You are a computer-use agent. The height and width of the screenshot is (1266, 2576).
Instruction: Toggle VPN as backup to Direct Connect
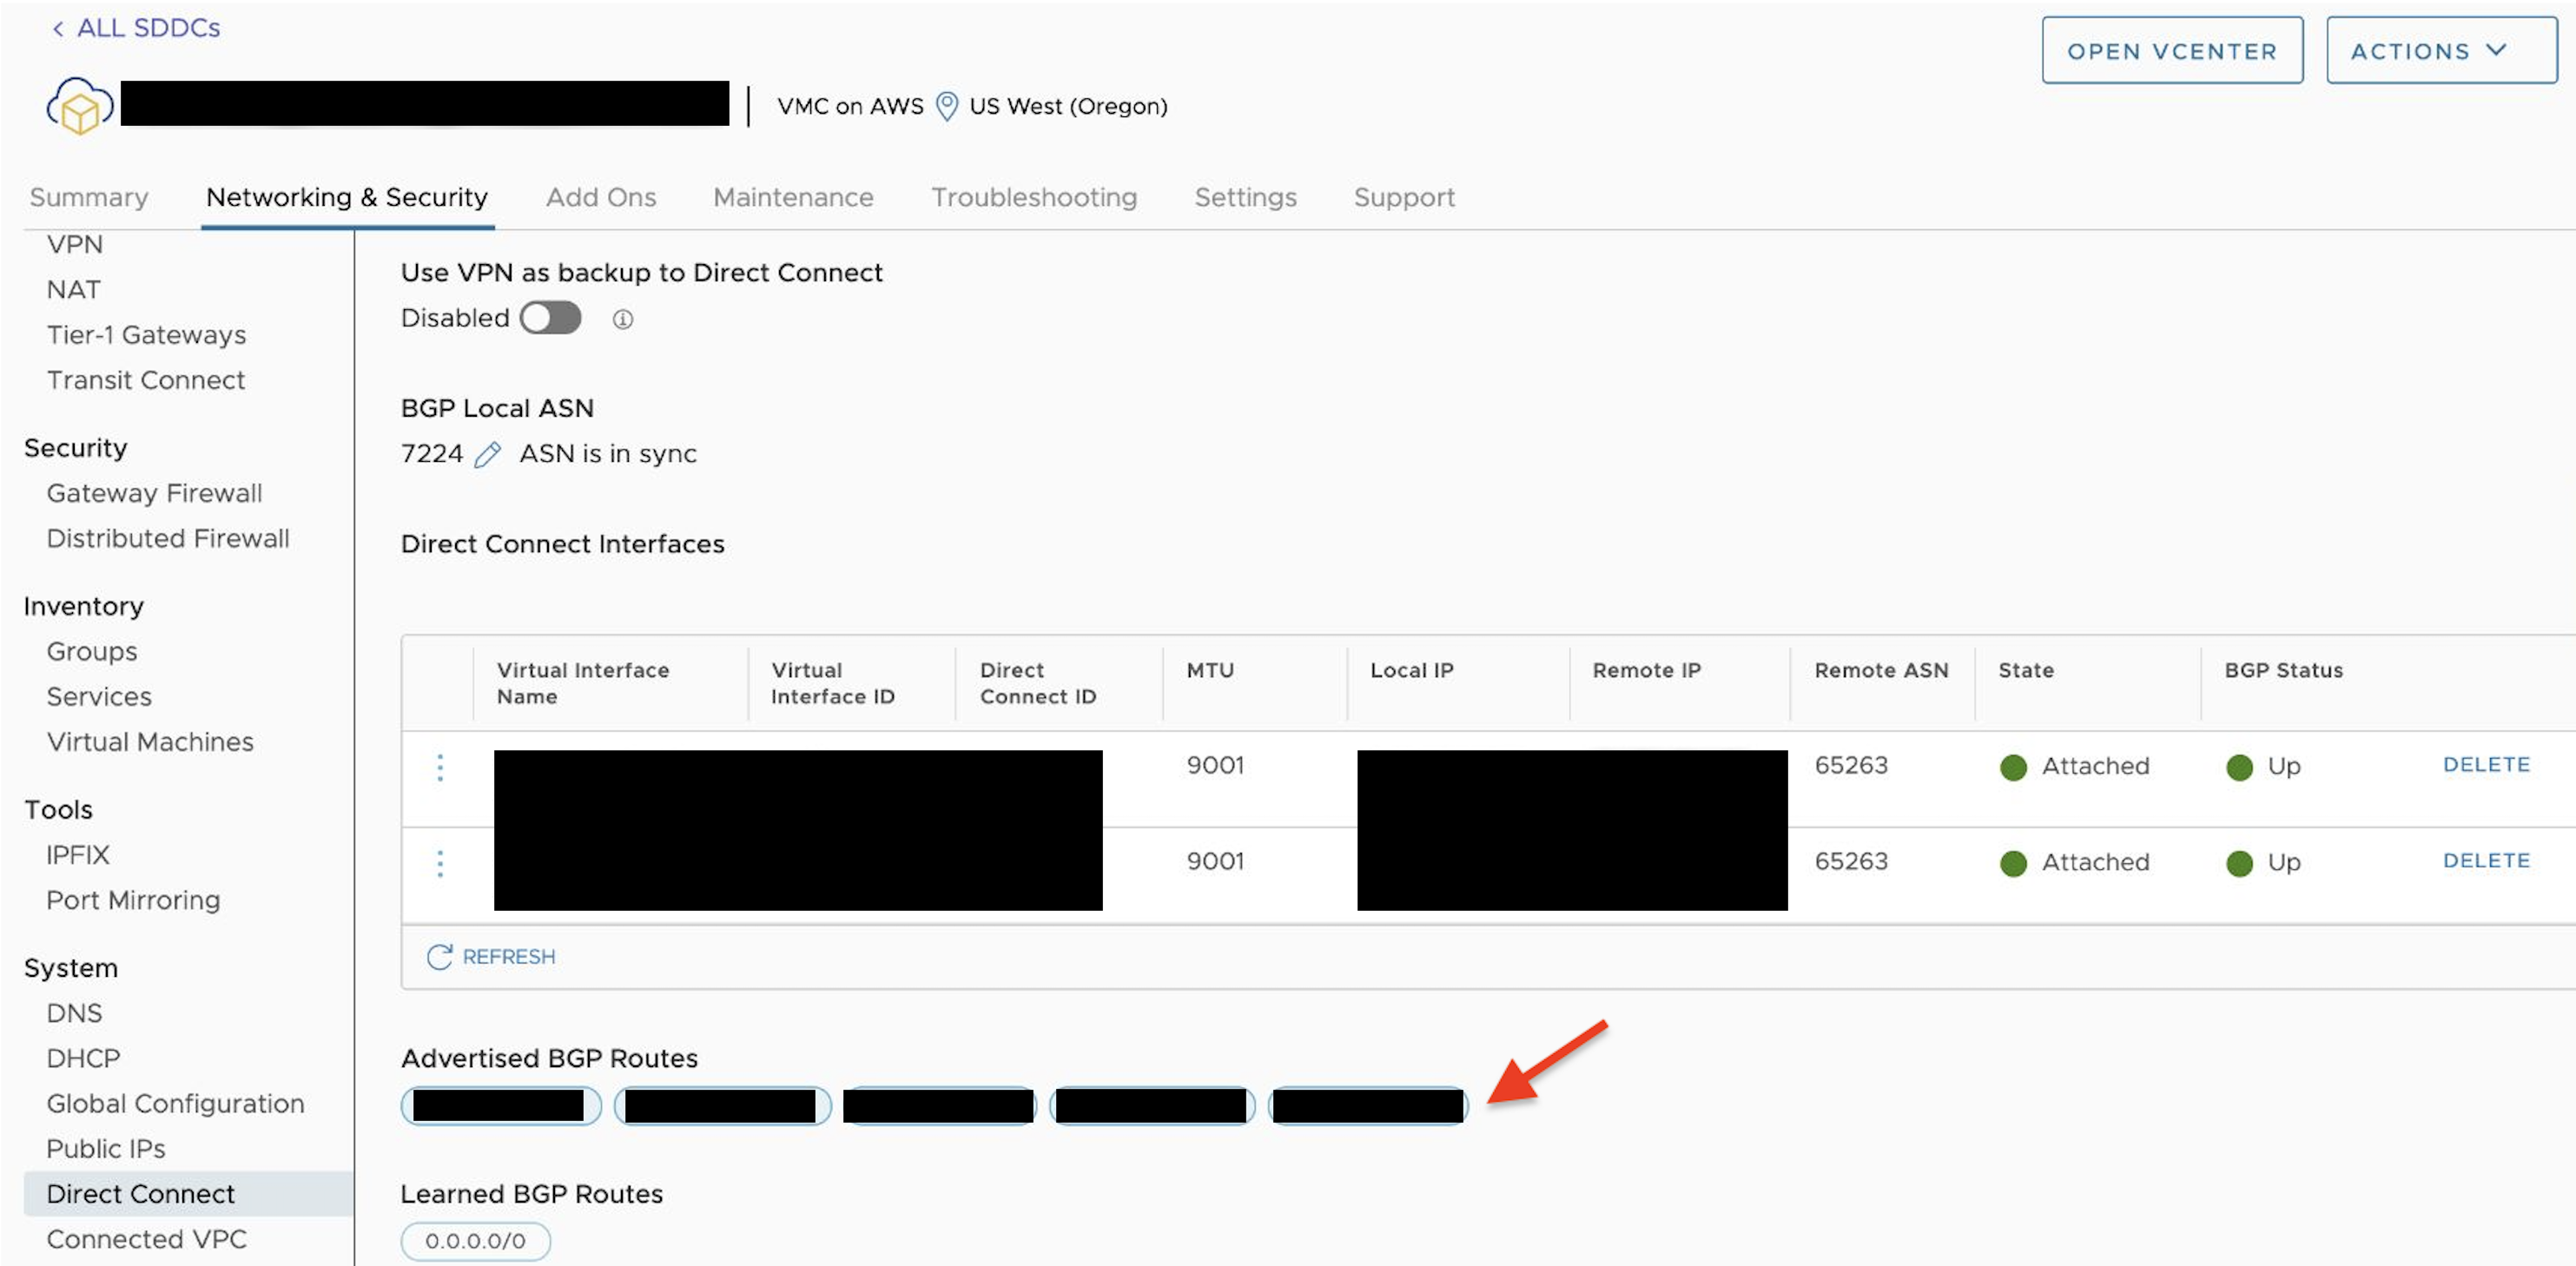[x=550, y=318]
